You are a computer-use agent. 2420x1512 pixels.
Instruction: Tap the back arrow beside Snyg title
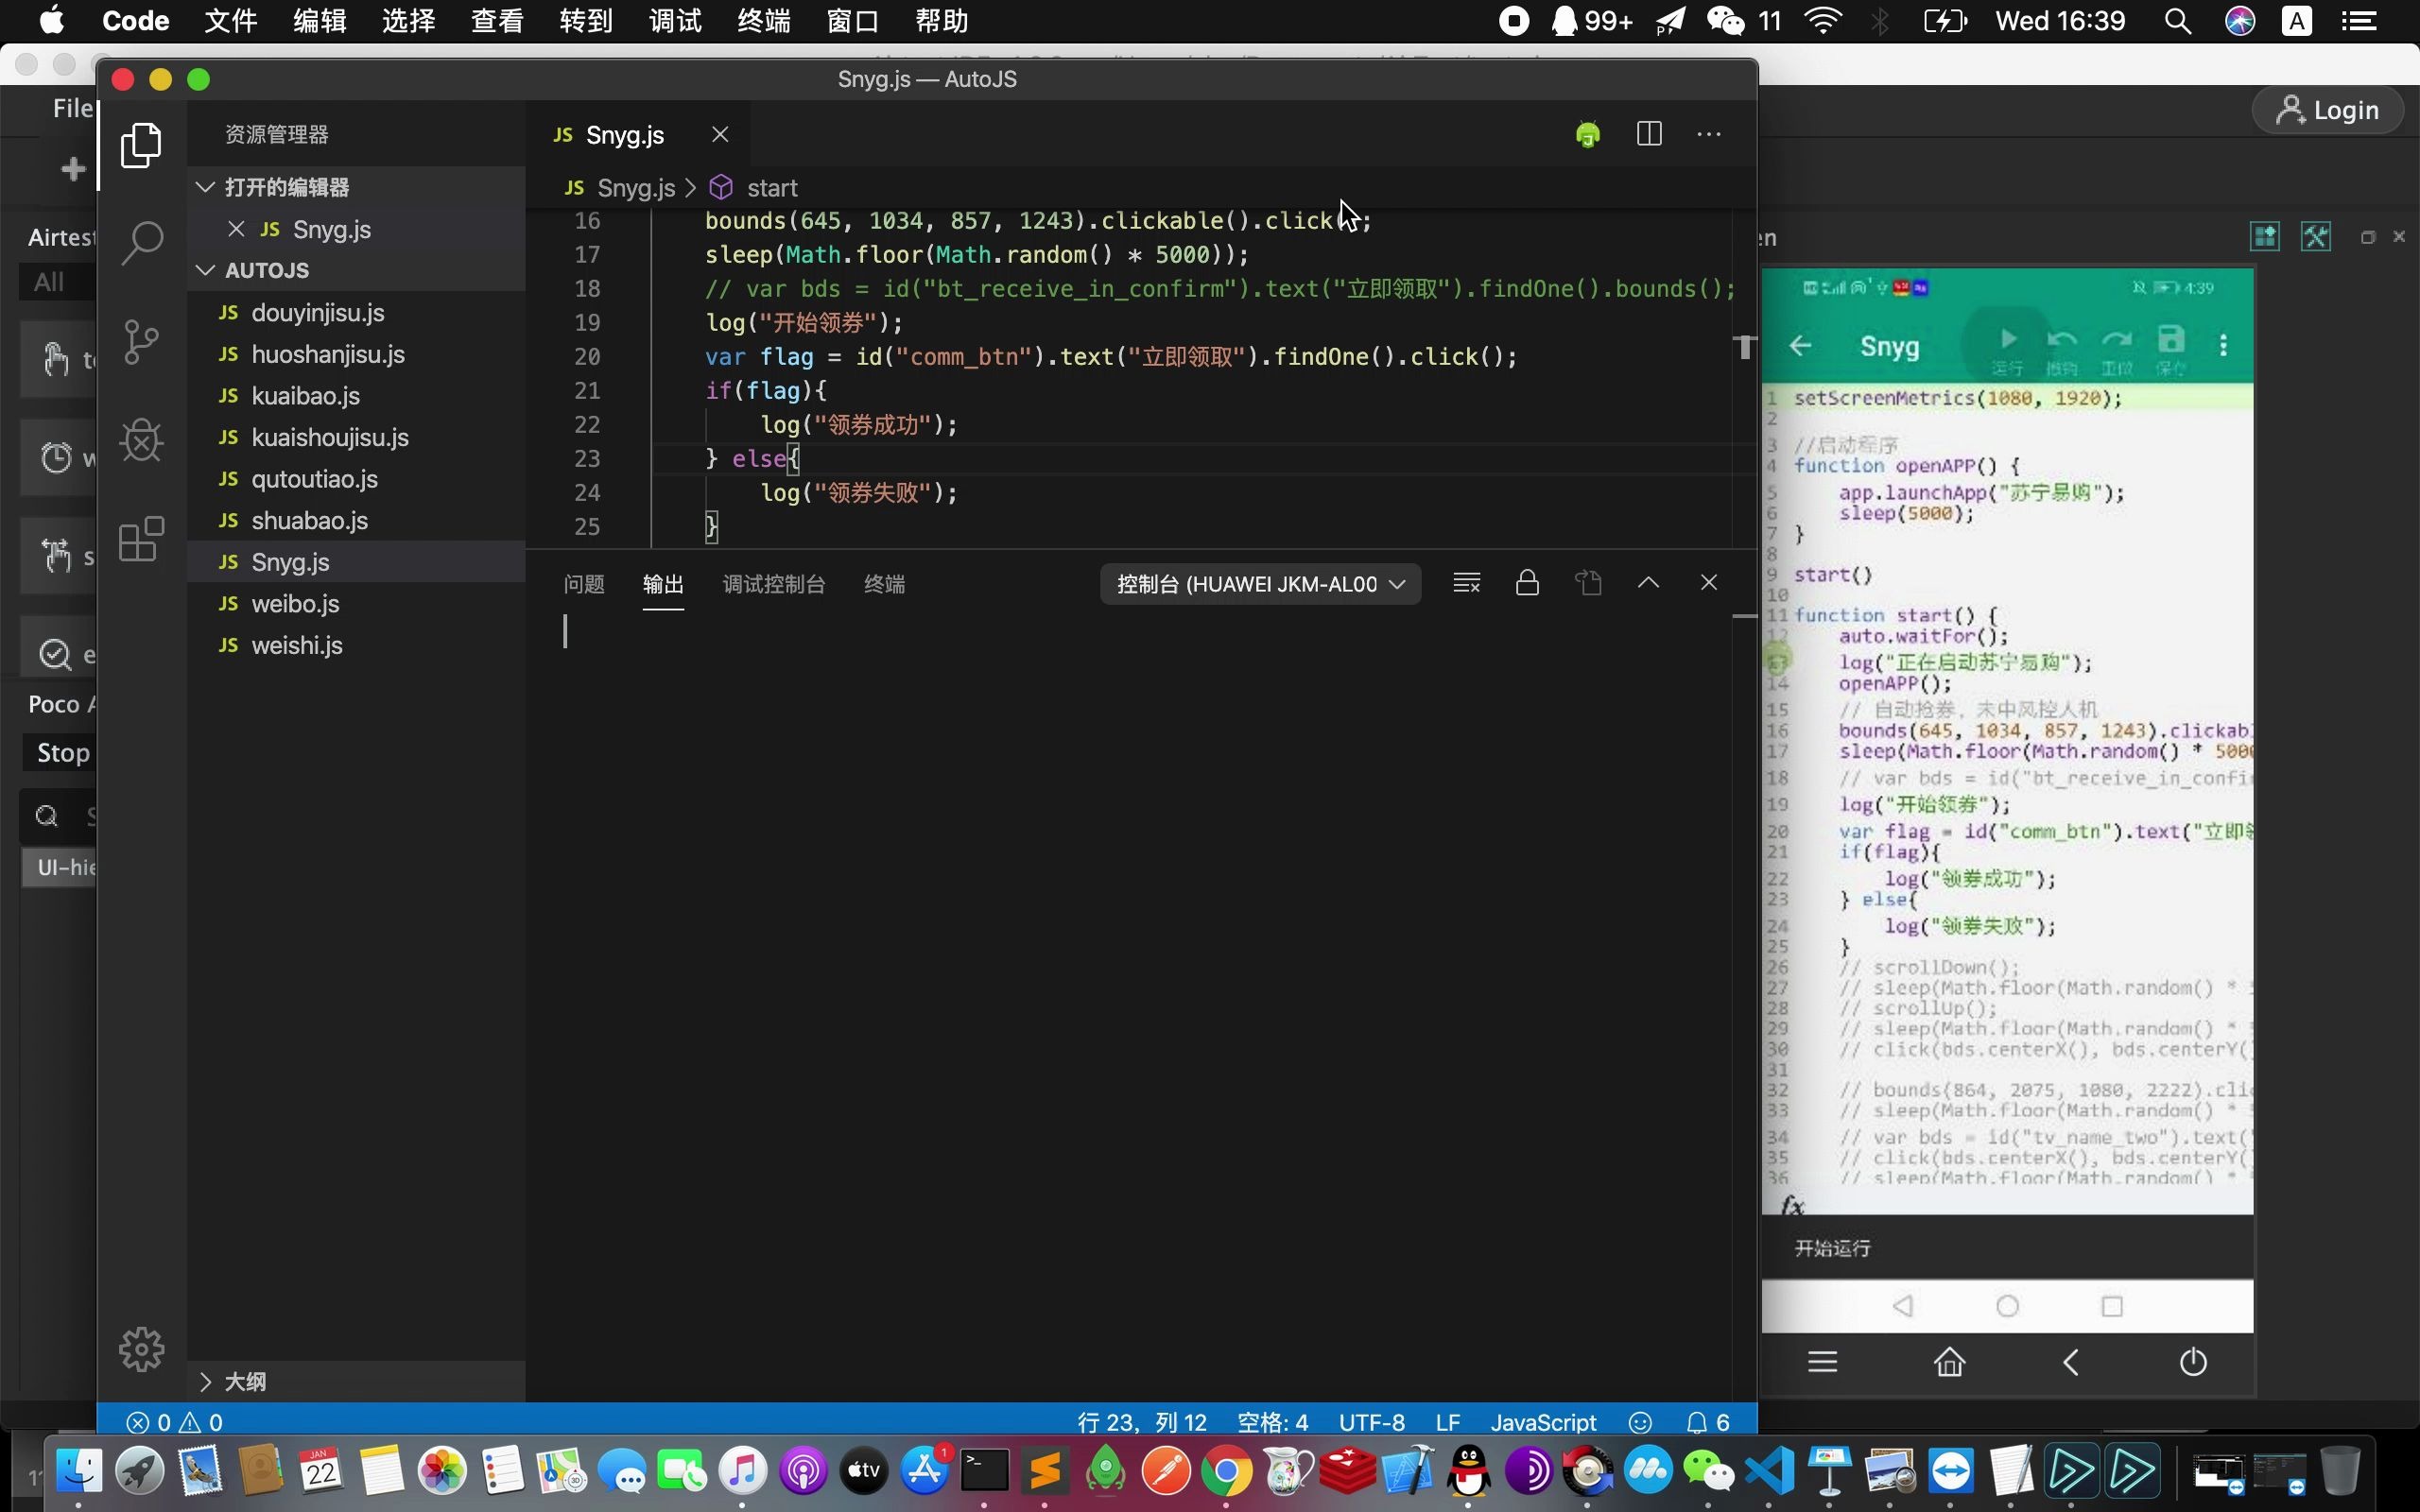[x=1800, y=346]
